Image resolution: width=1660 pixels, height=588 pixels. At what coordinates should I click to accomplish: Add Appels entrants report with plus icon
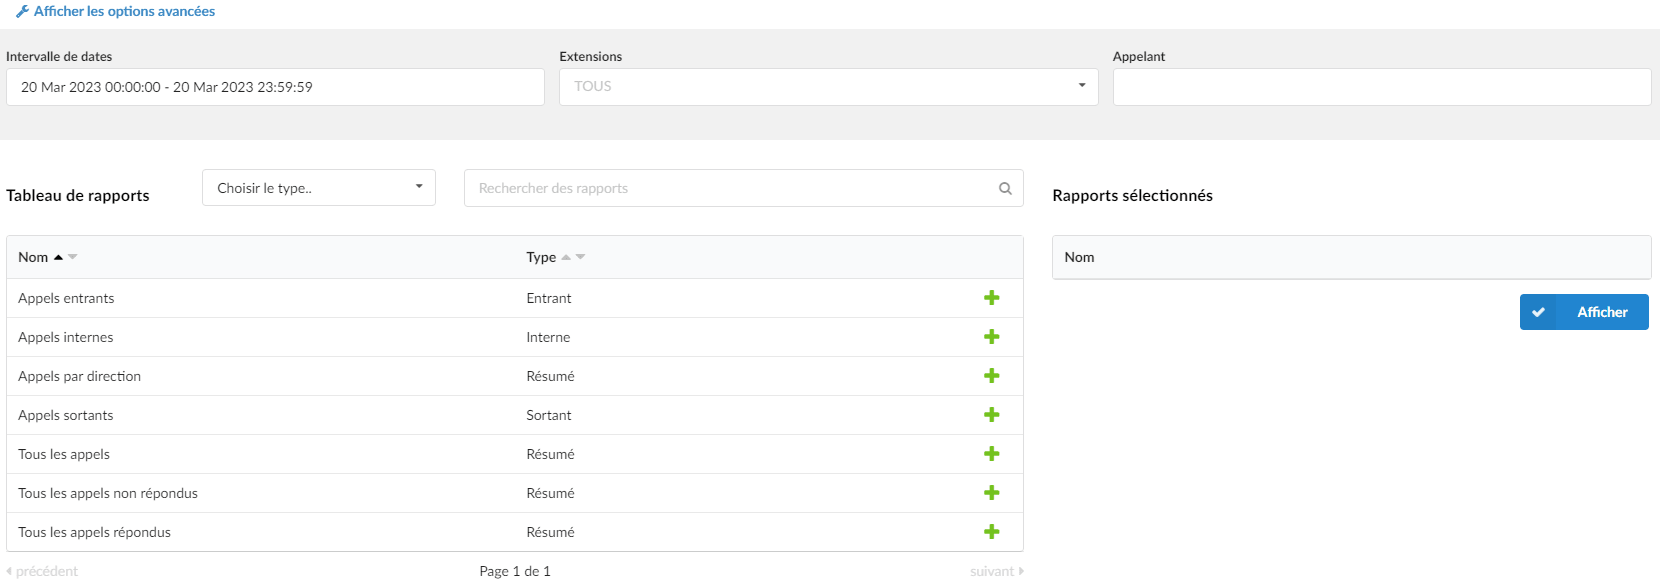click(x=991, y=298)
